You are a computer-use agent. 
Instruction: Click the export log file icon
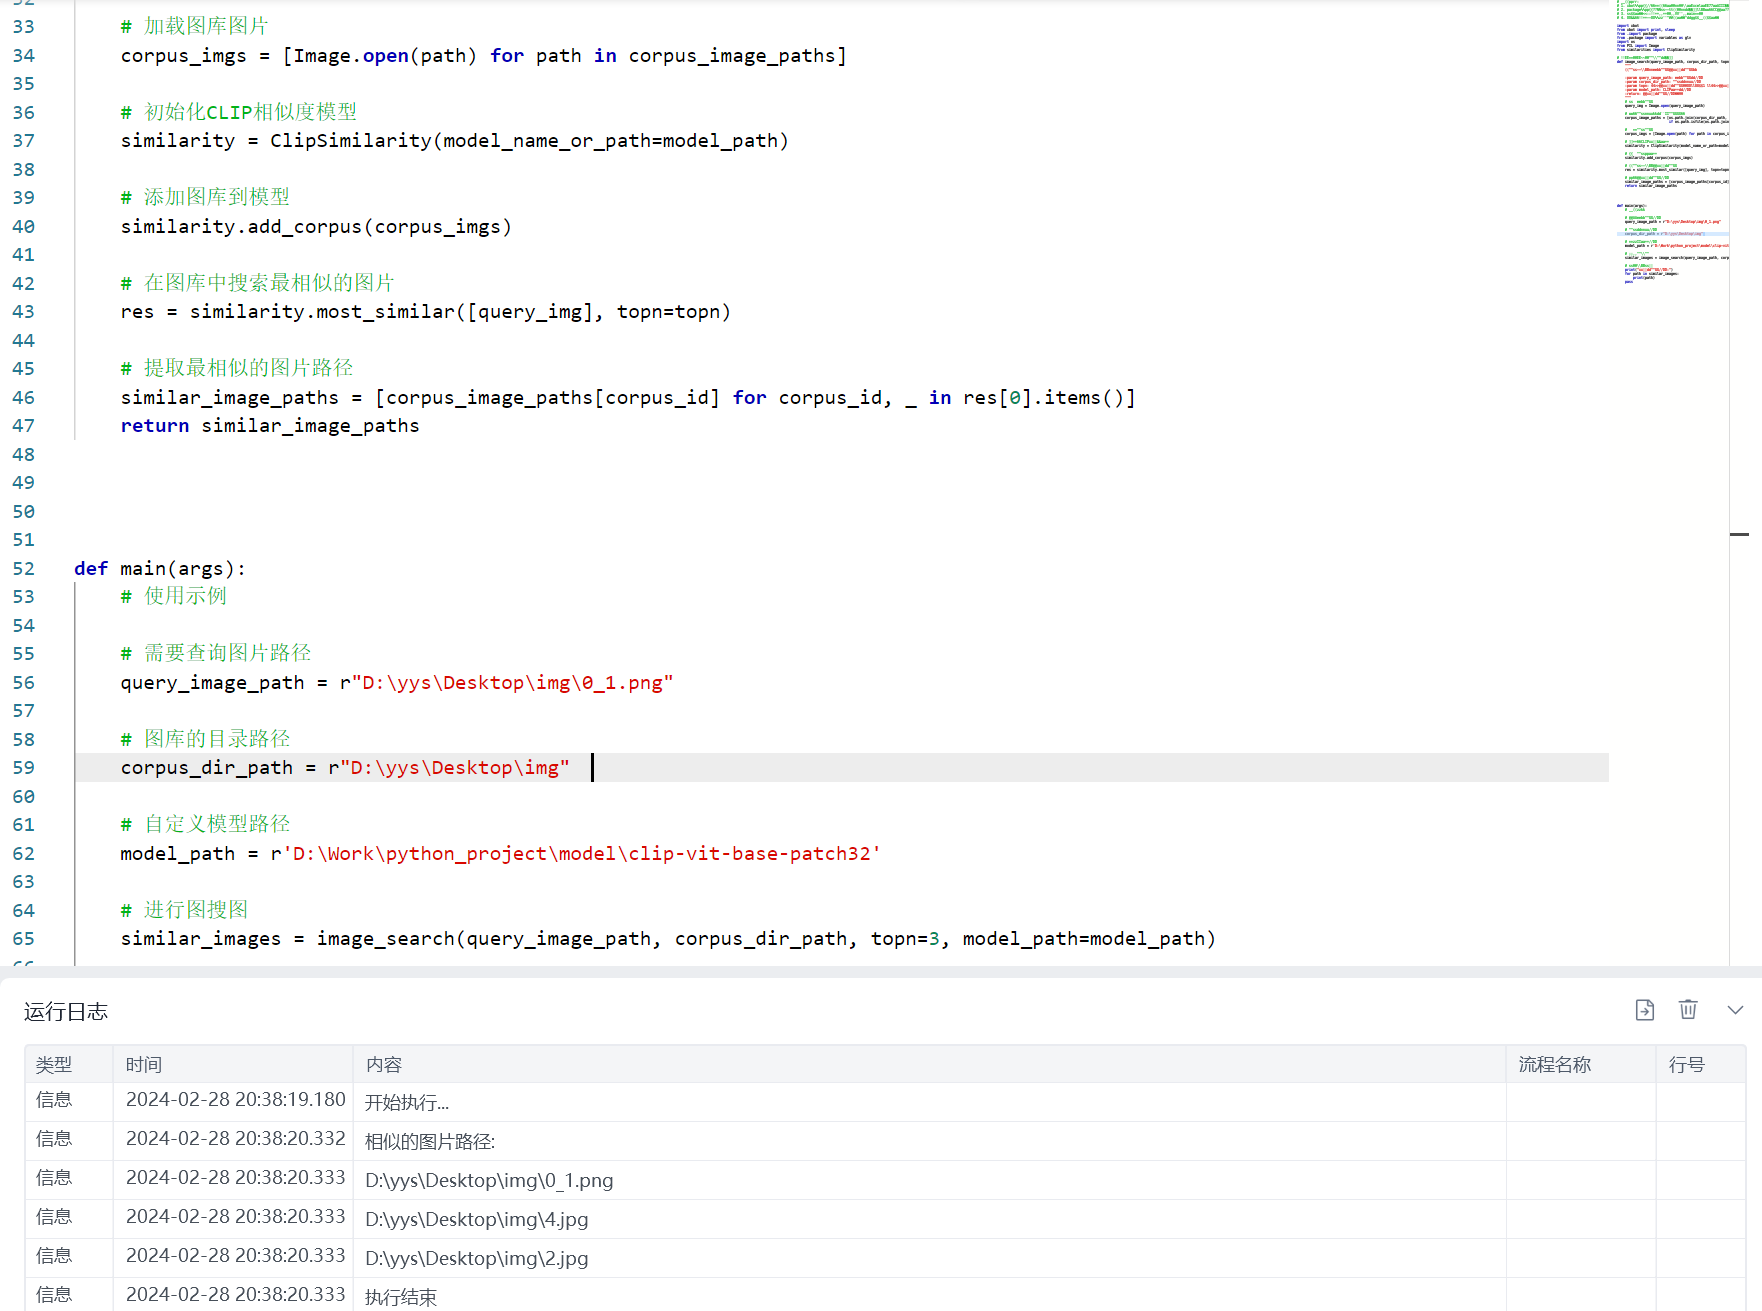1644,1010
